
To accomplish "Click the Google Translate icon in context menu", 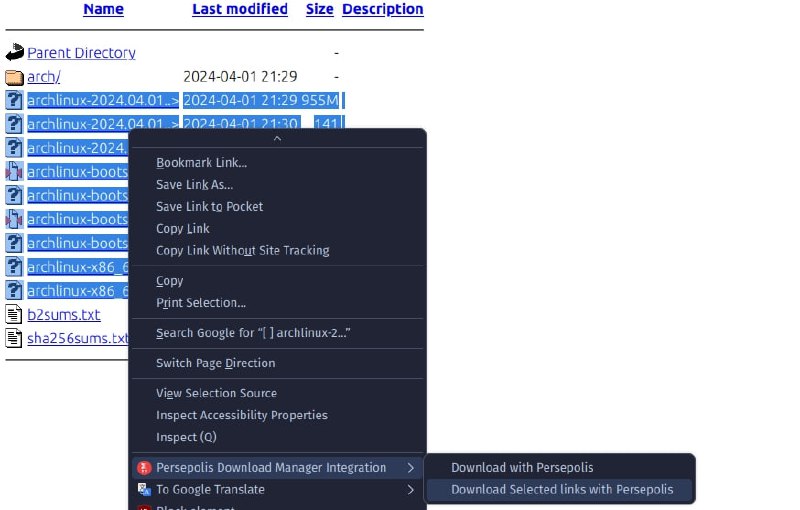I will click(144, 490).
